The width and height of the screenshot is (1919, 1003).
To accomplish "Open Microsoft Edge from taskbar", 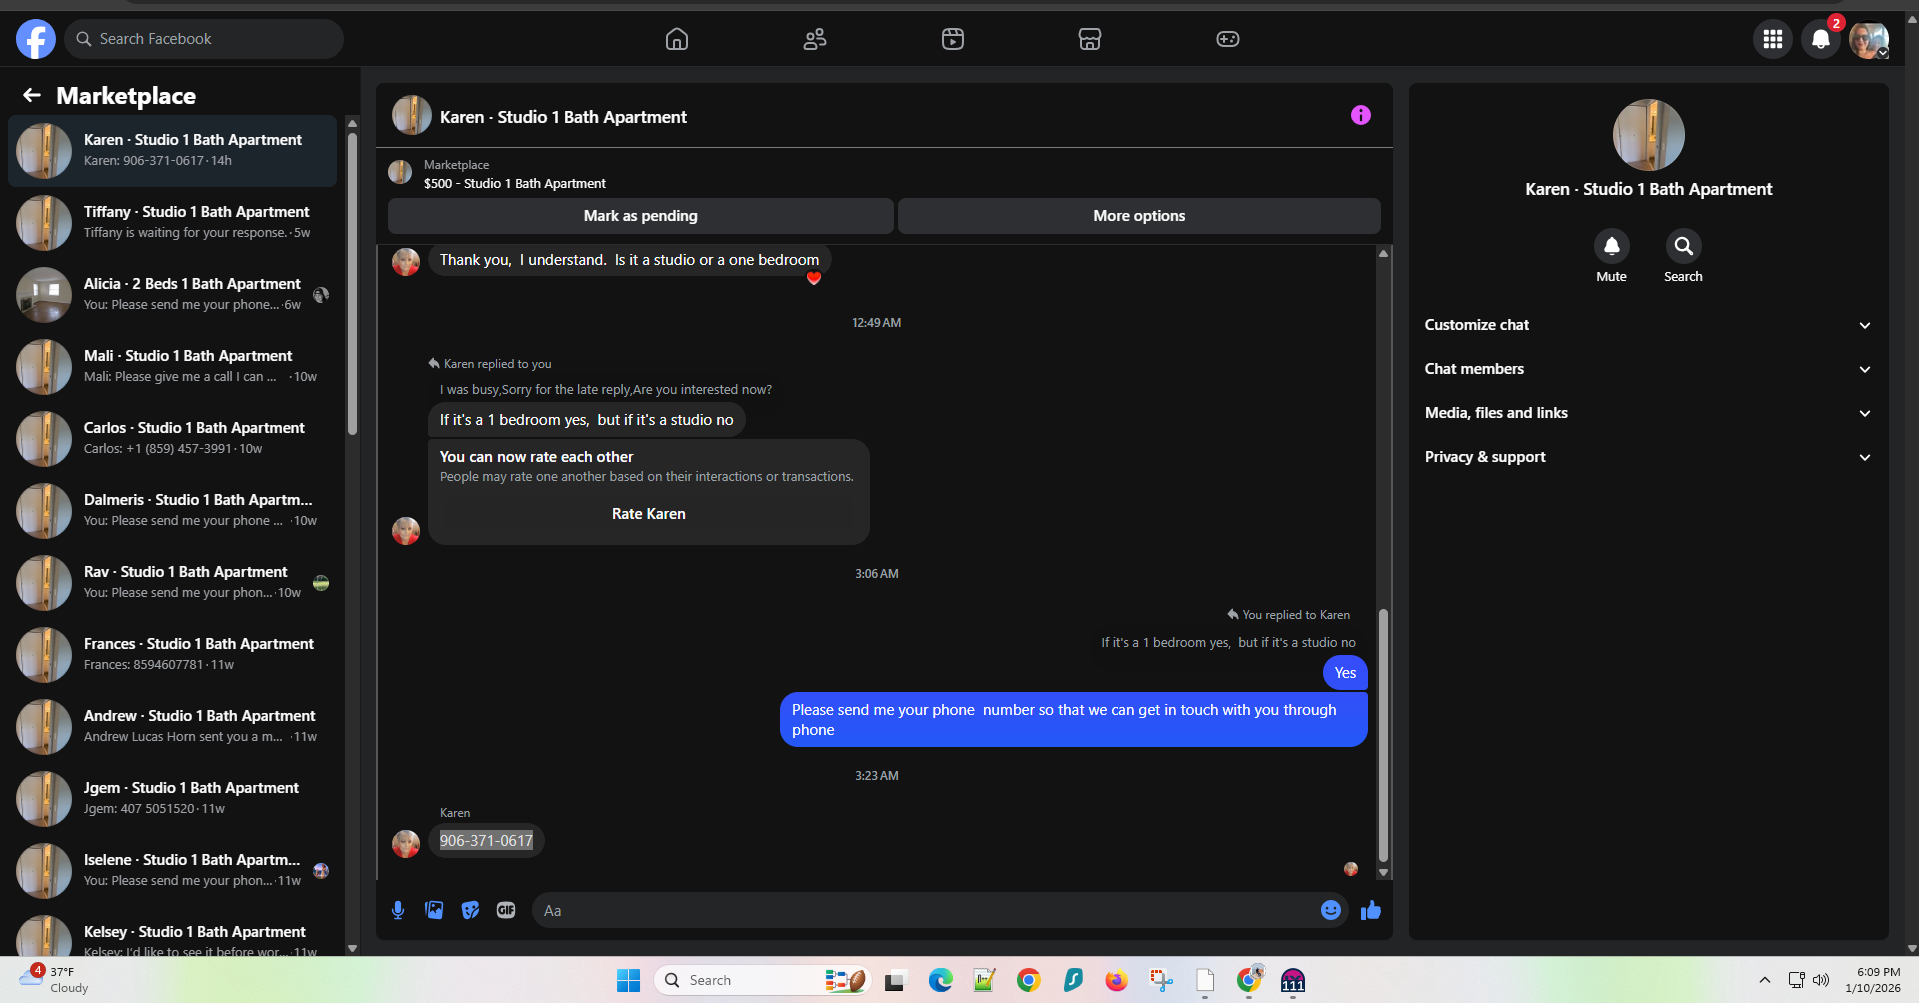I will pyautogui.click(x=940, y=980).
